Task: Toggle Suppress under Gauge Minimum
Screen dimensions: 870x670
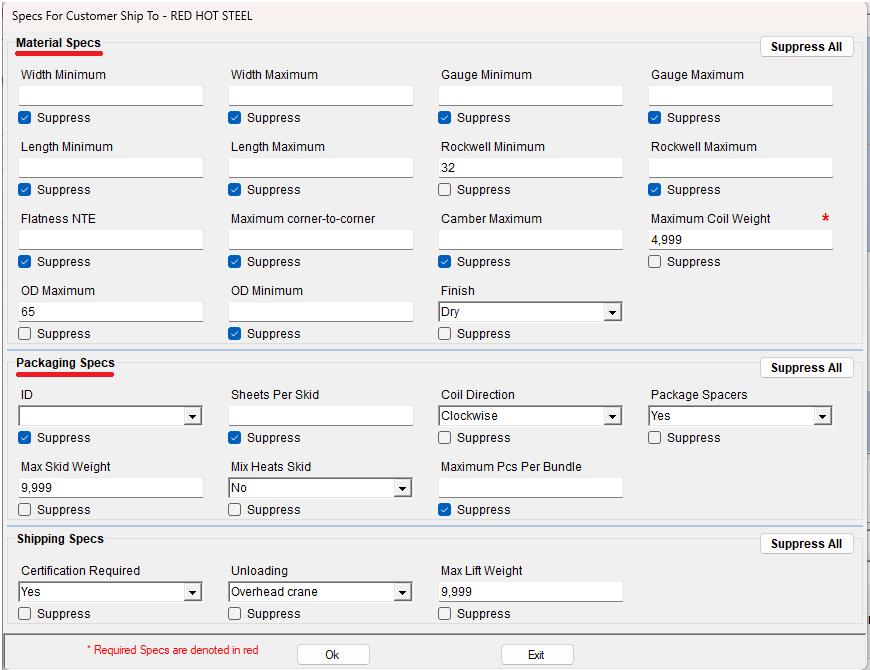Action: click(x=444, y=118)
